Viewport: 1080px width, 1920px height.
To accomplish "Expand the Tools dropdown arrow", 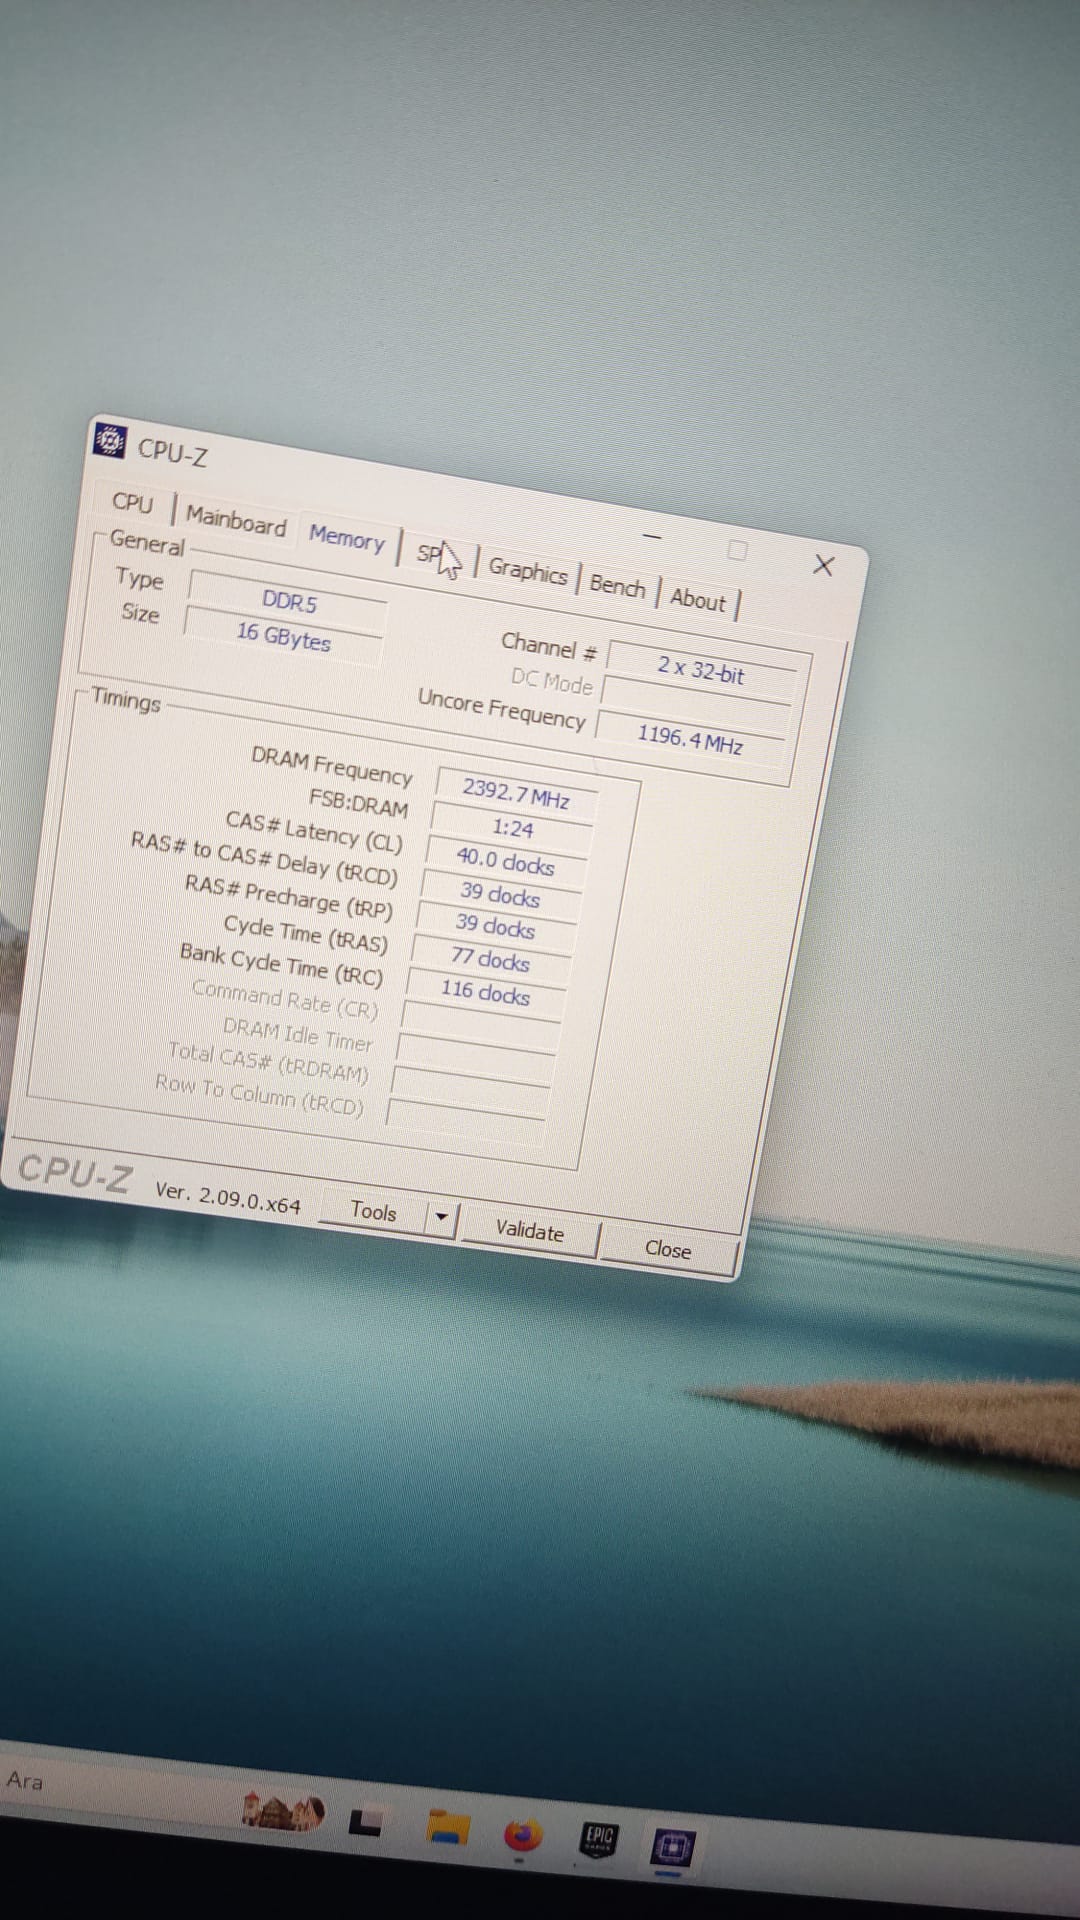I will point(441,1218).
